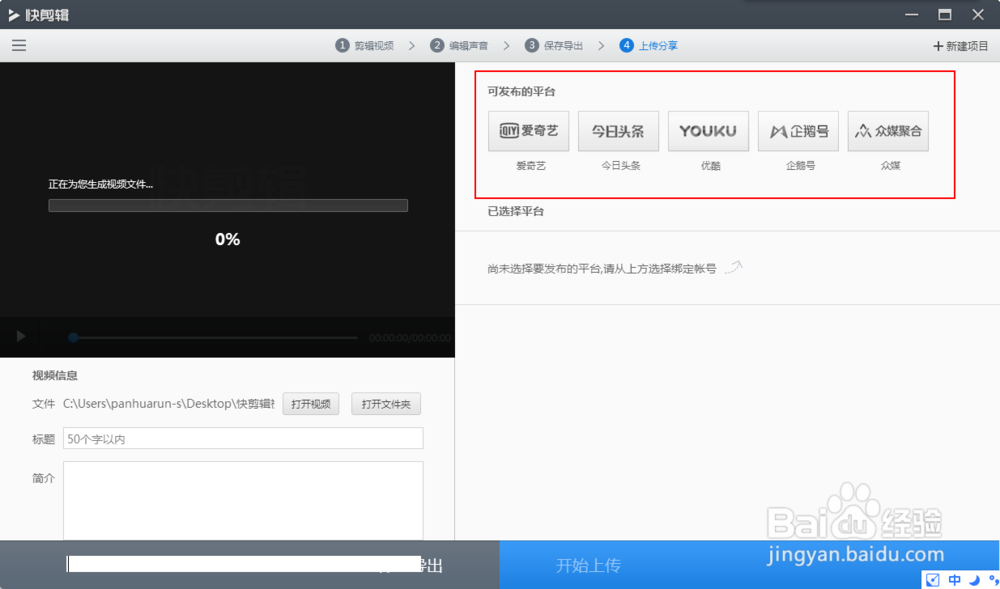Click the 0% progress text
Image resolution: width=1000 pixels, height=589 pixels.
point(228,240)
